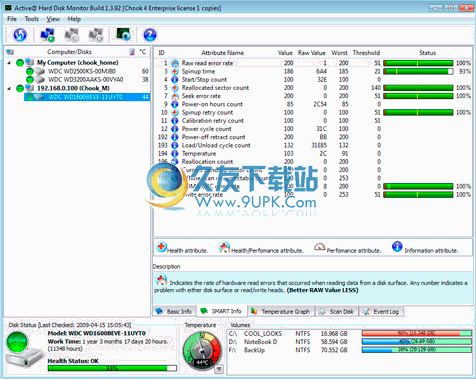Select the D:\ NoteBook D volume row

349,342
